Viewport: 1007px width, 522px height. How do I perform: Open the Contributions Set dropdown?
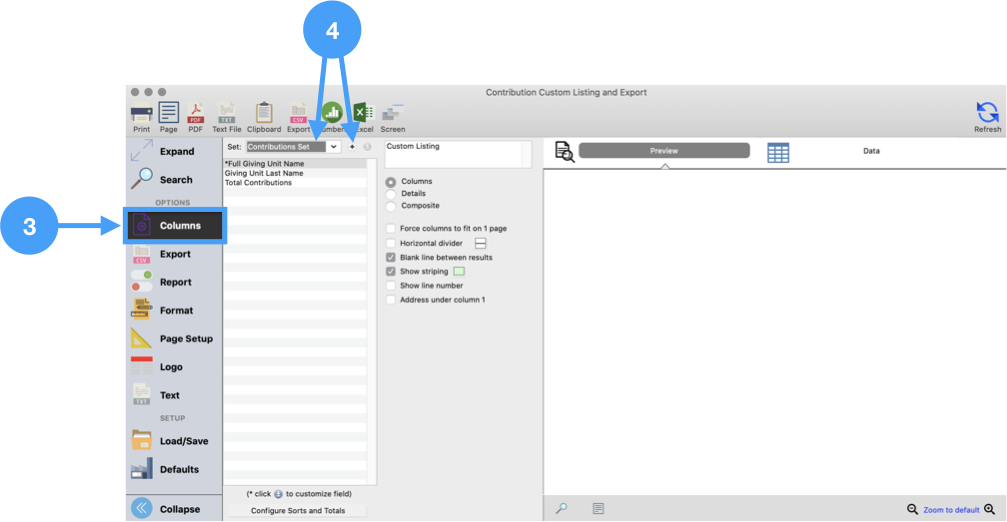(x=333, y=147)
